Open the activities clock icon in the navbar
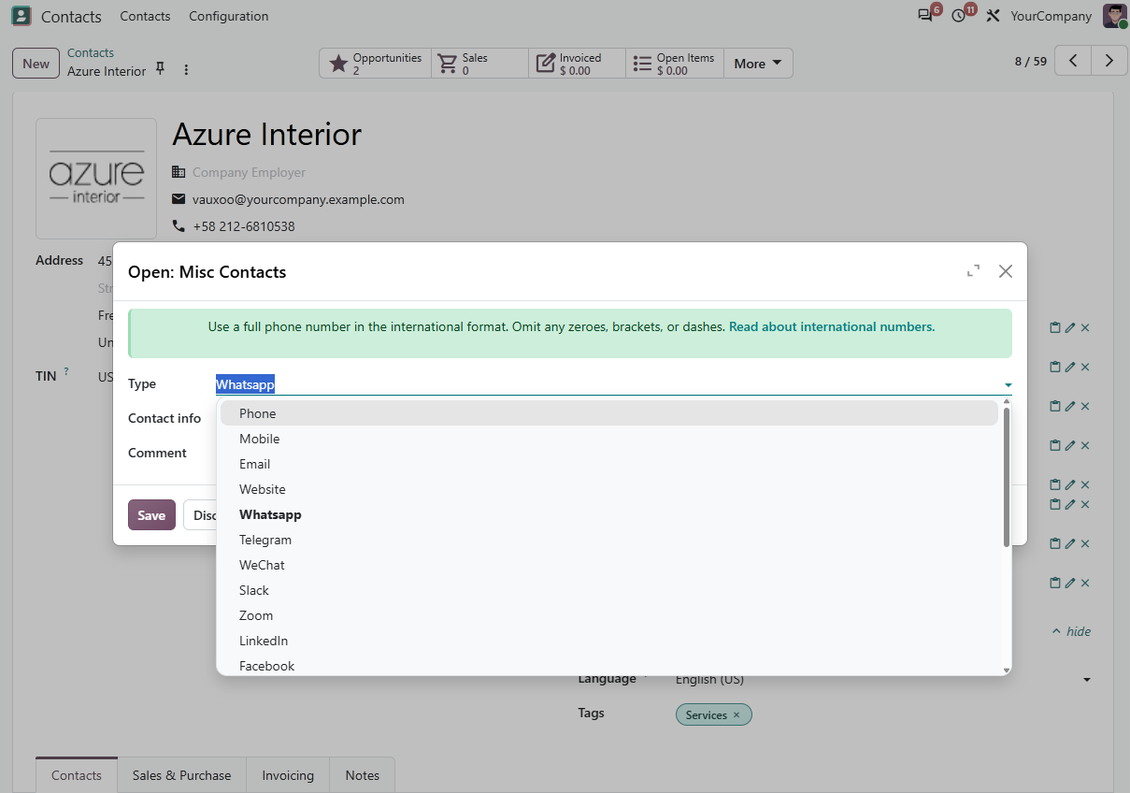Image resolution: width=1130 pixels, height=793 pixels. (959, 15)
